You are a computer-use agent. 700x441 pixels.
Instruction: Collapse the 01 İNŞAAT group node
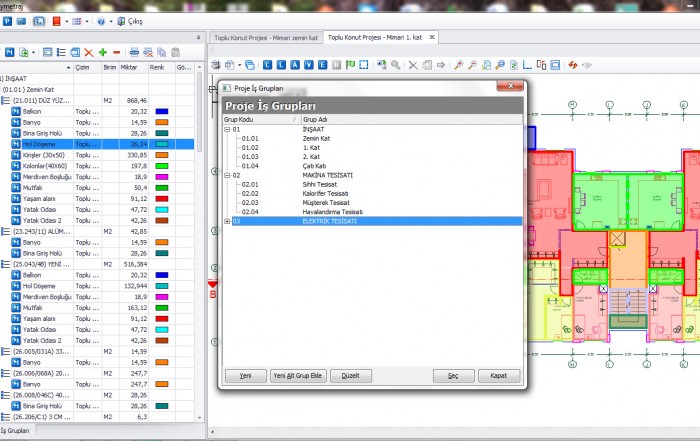pos(227,129)
